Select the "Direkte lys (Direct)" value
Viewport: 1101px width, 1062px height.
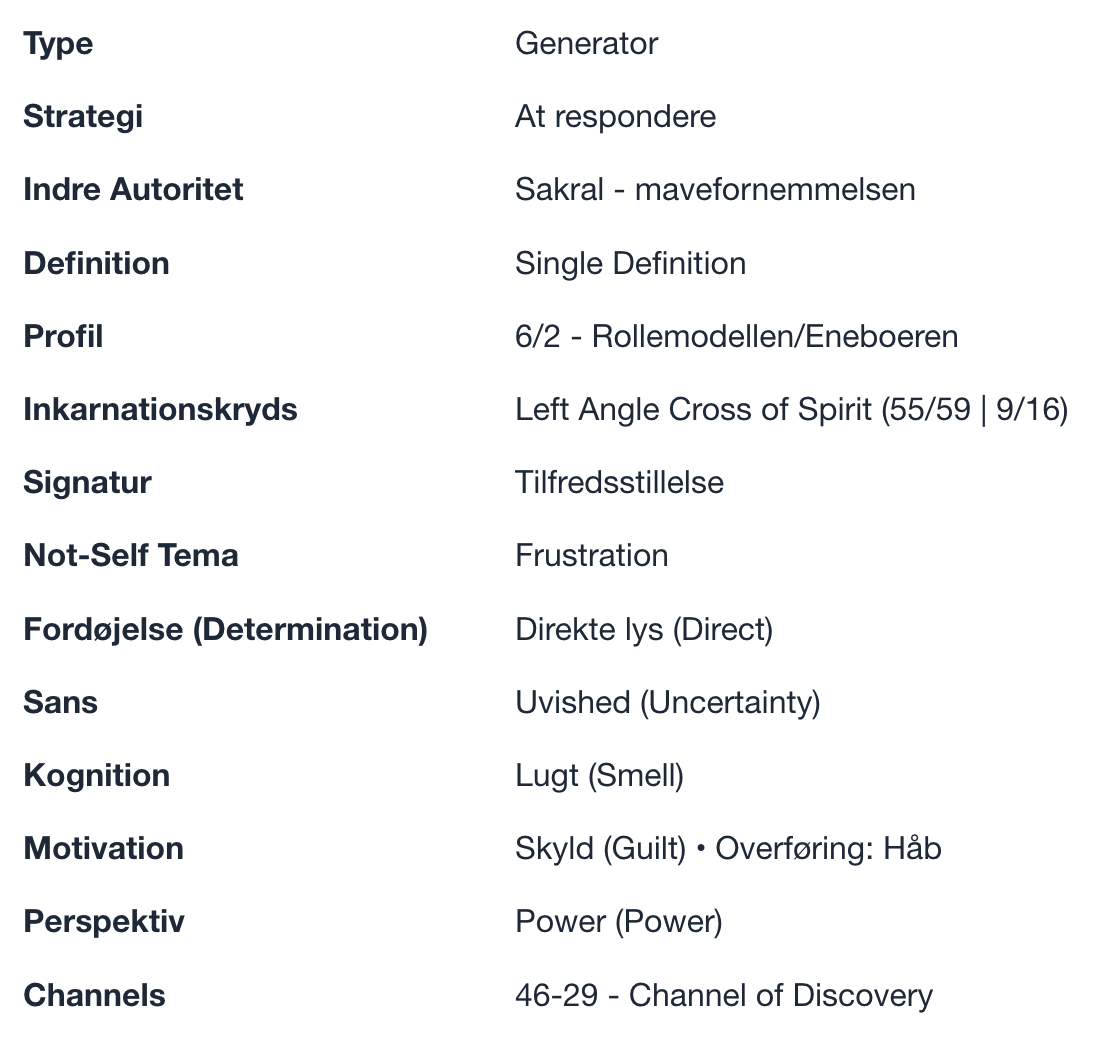coord(644,629)
